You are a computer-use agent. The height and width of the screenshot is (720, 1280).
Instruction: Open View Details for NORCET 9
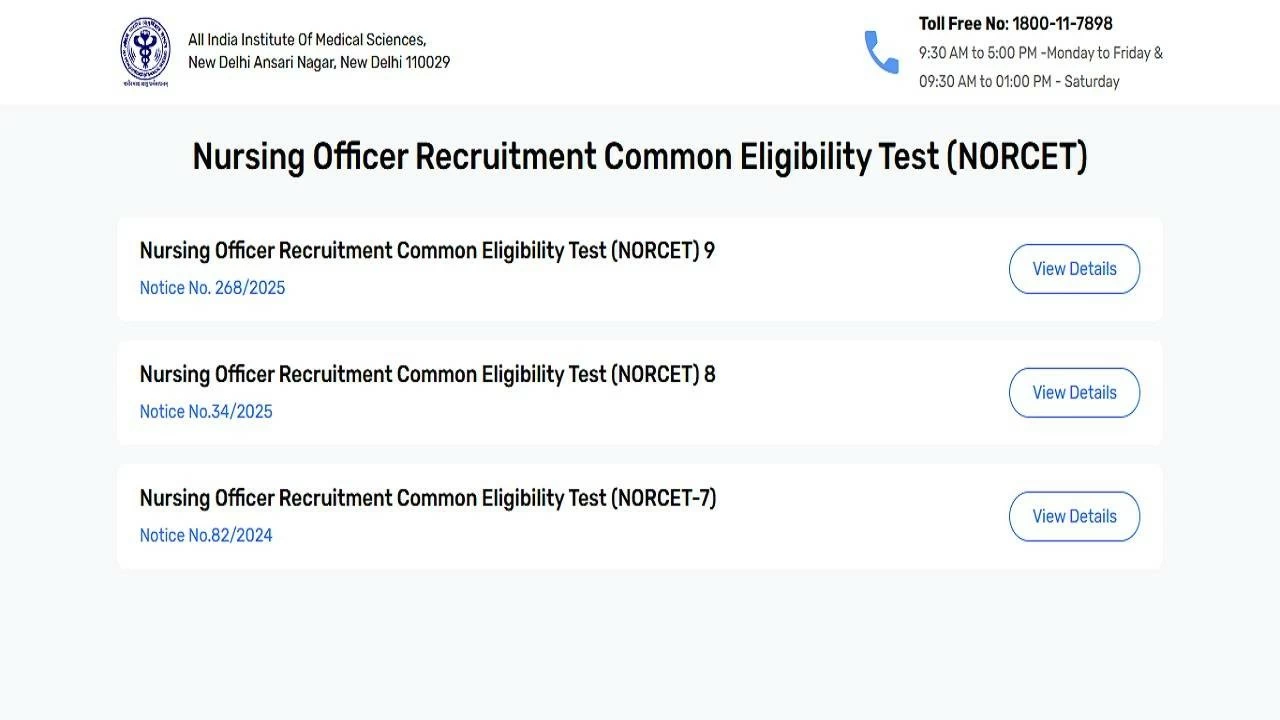[1074, 268]
